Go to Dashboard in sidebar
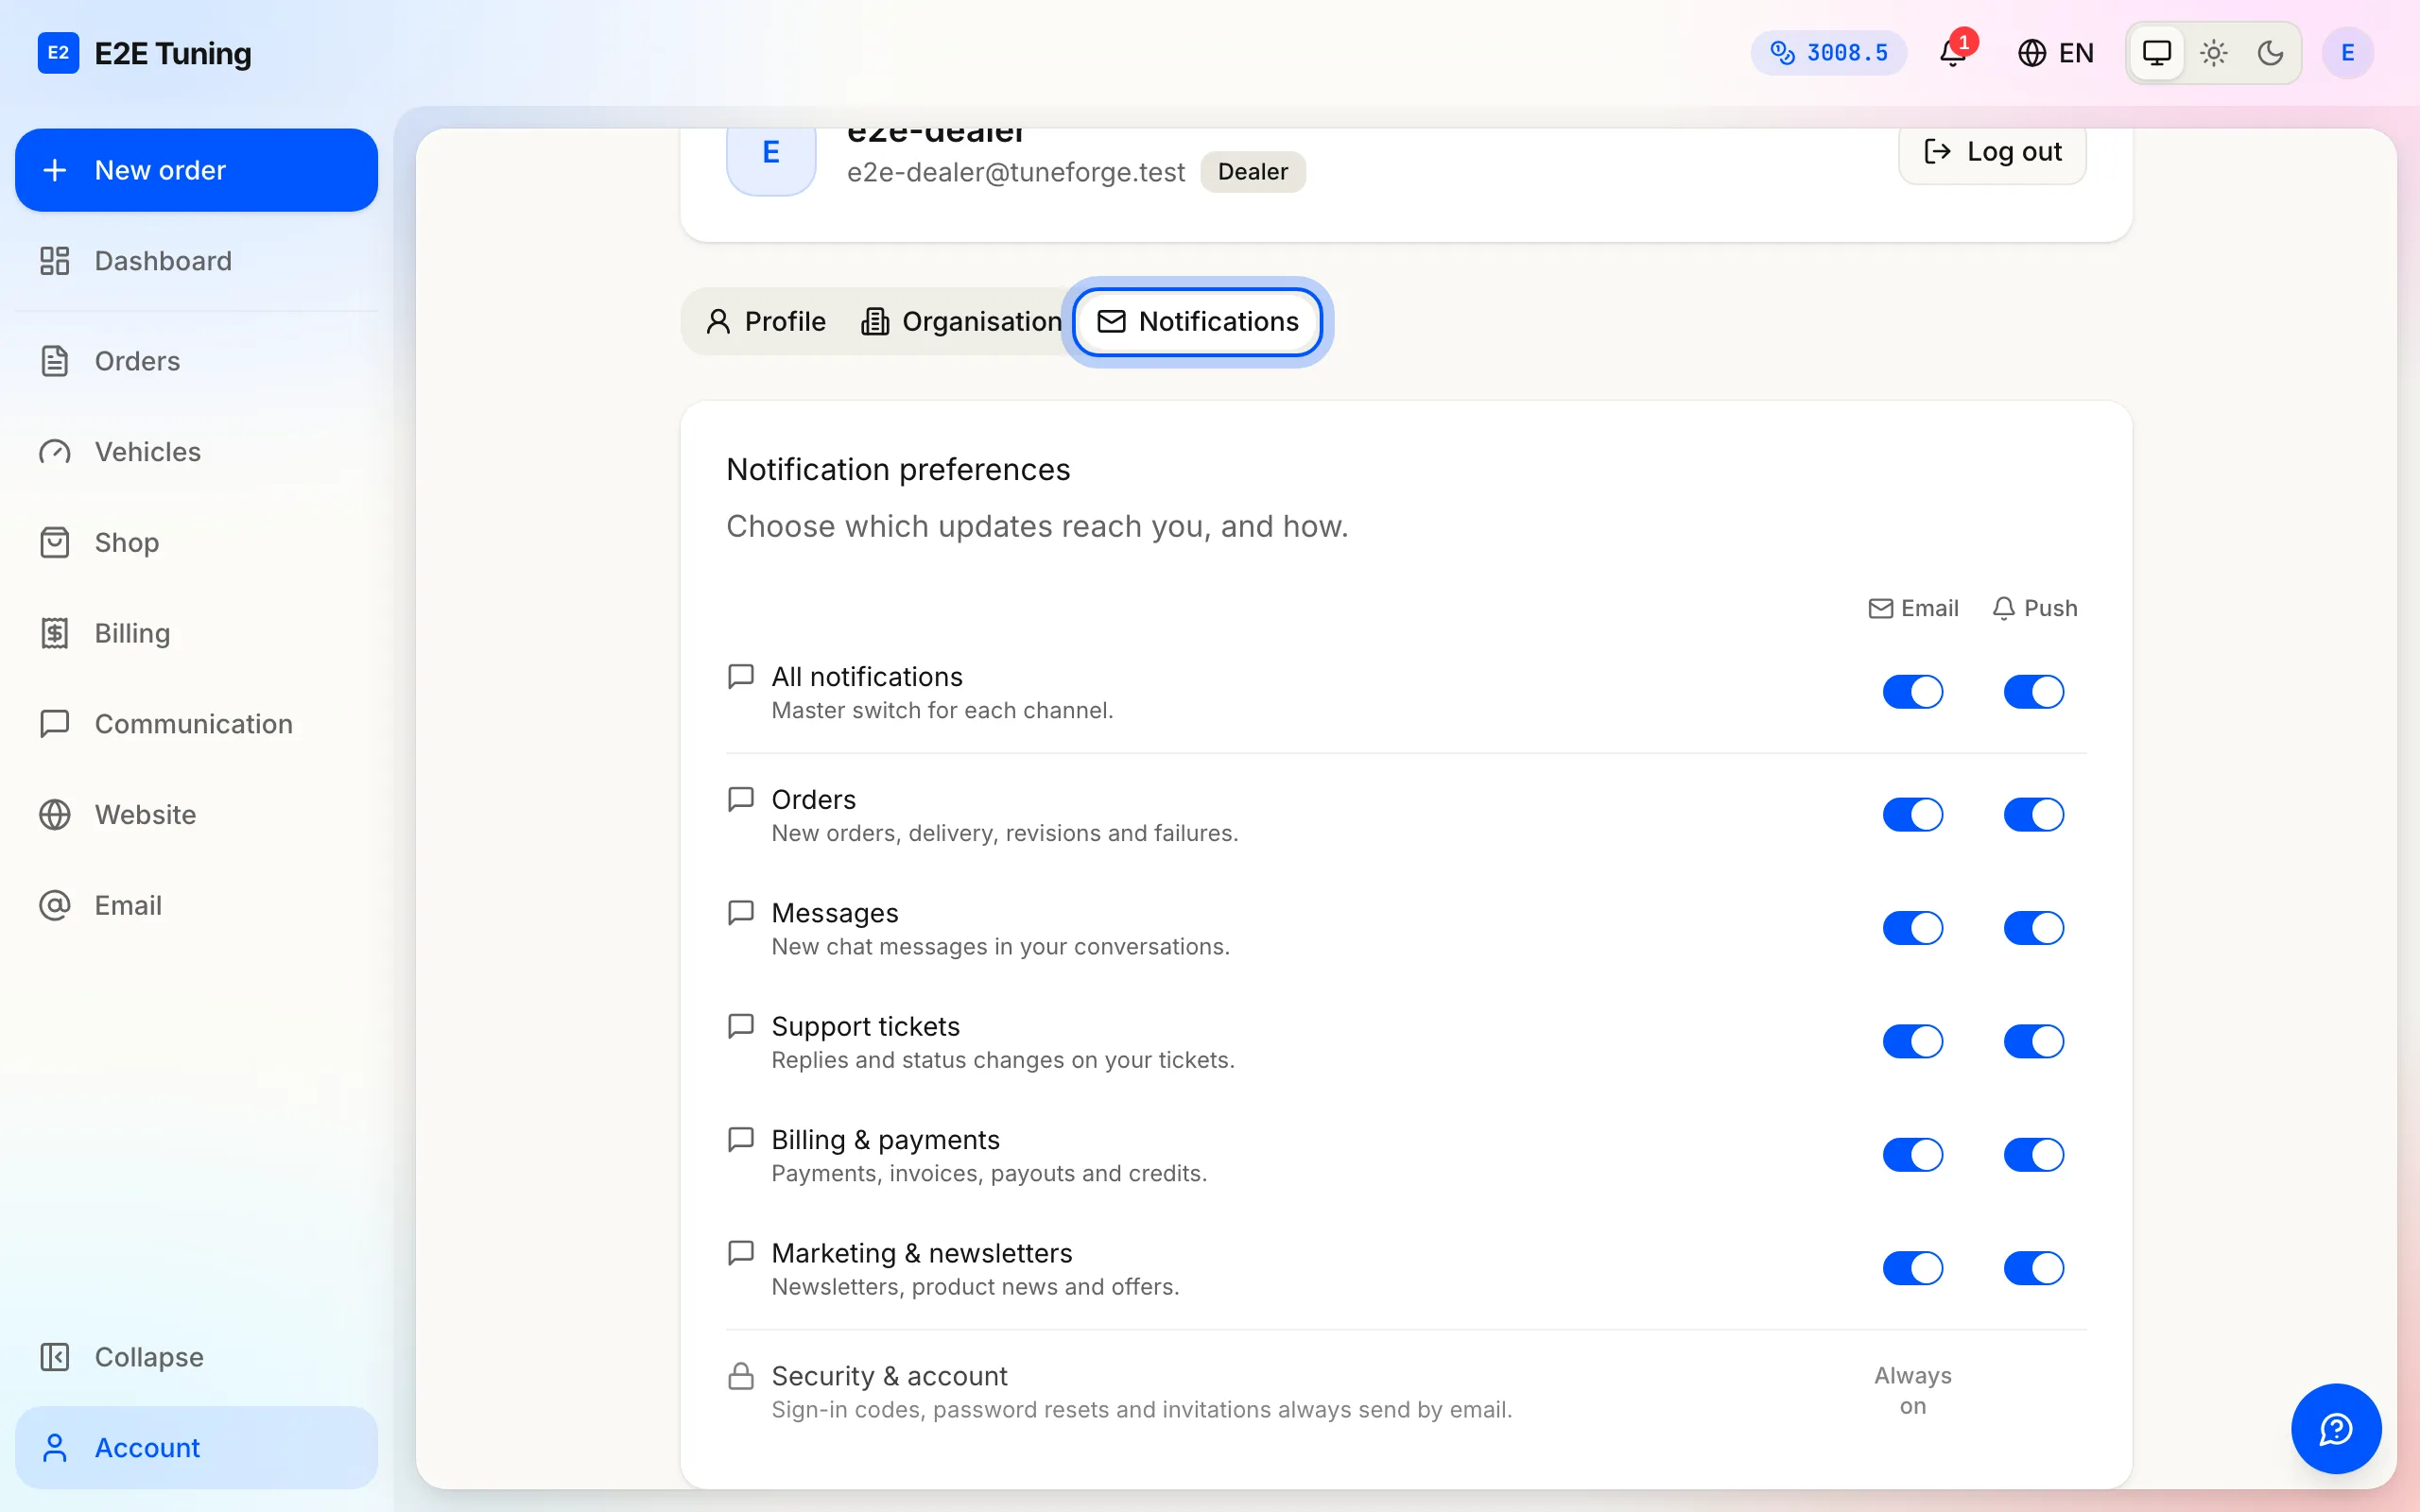The image size is (2420, 1512). pos(196,261)
